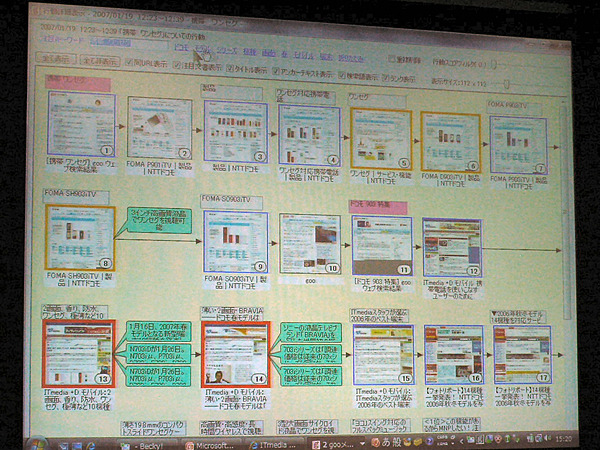
Task: Click the pink ドコモ 903 特集 search label
Action: point(377,206)
